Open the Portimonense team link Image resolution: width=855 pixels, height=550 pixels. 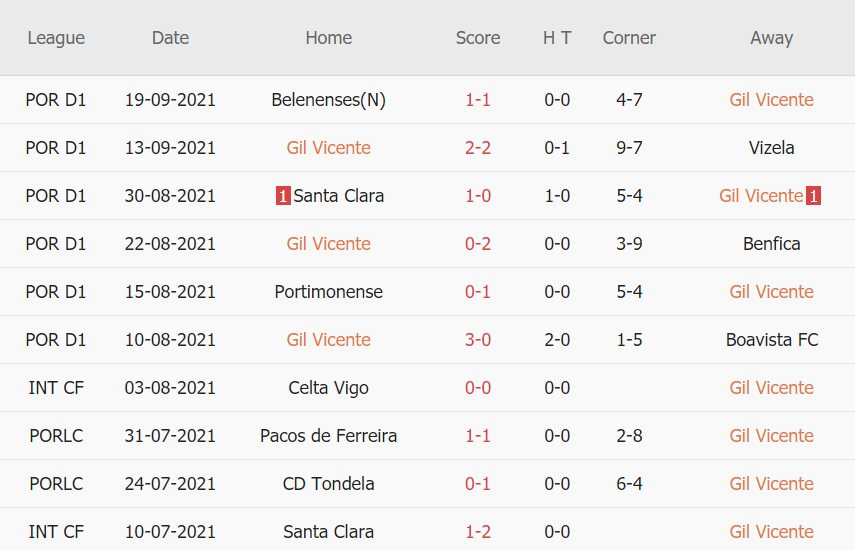328,292
